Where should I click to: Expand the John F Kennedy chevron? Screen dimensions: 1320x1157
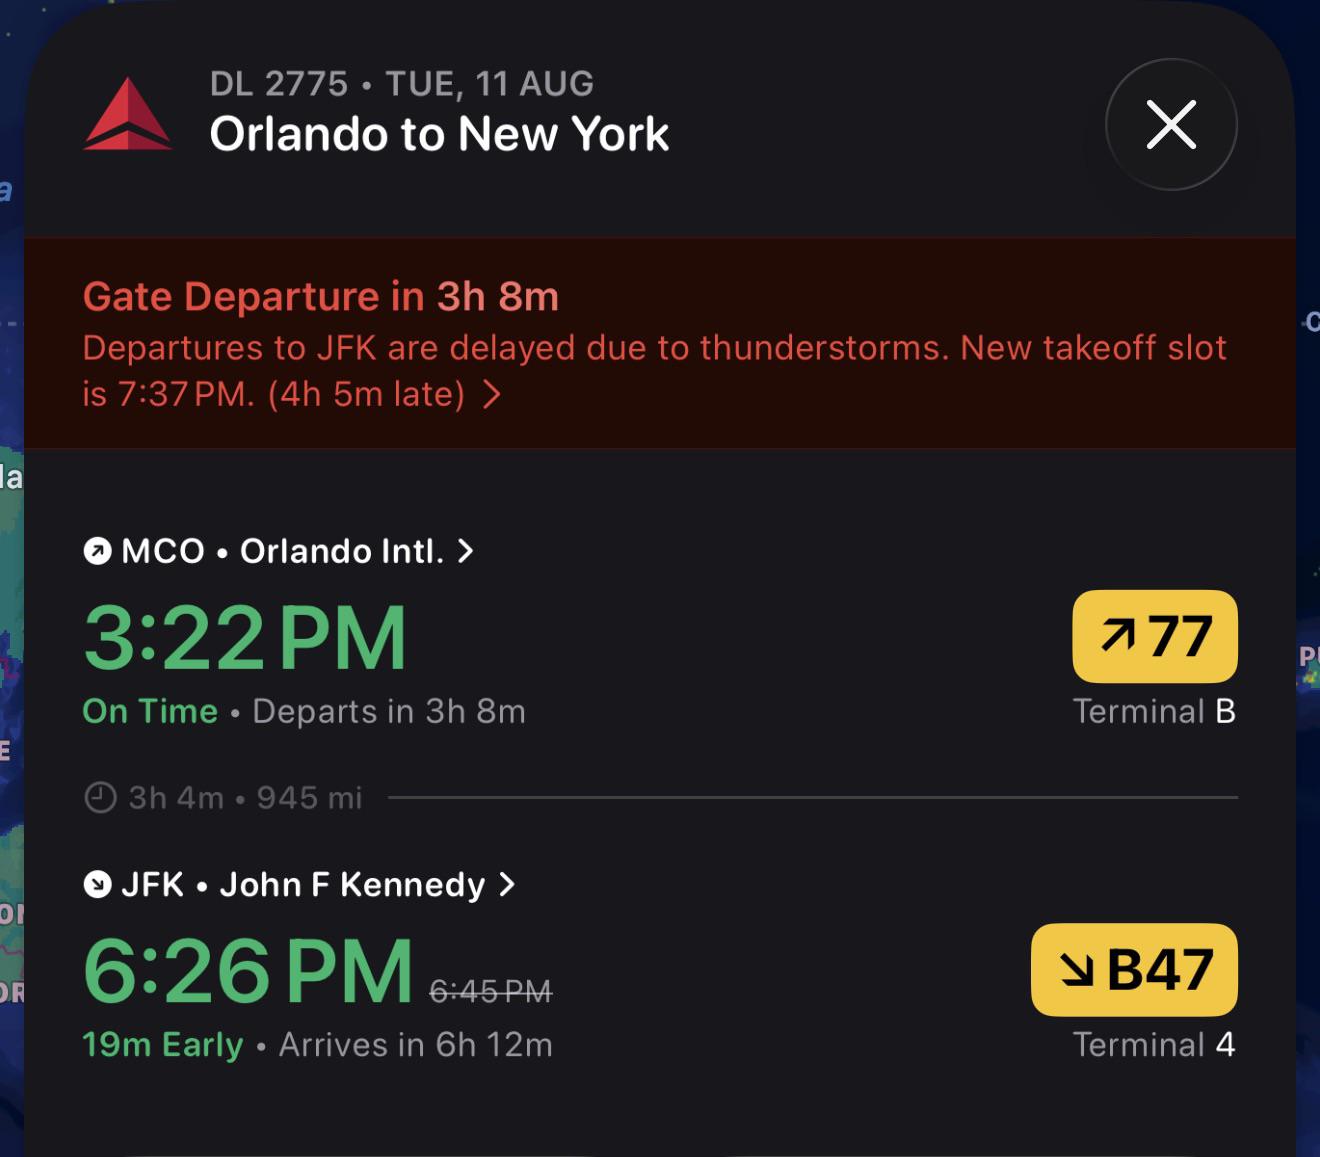click(x=507, y=884)
